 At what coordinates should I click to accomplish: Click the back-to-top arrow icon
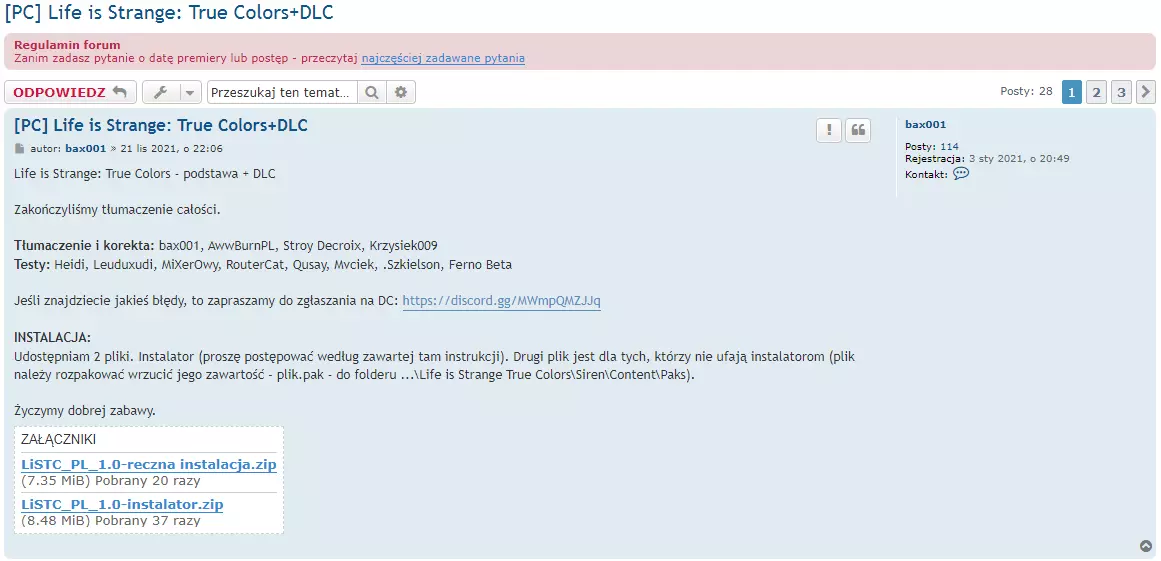[1145, 546]
